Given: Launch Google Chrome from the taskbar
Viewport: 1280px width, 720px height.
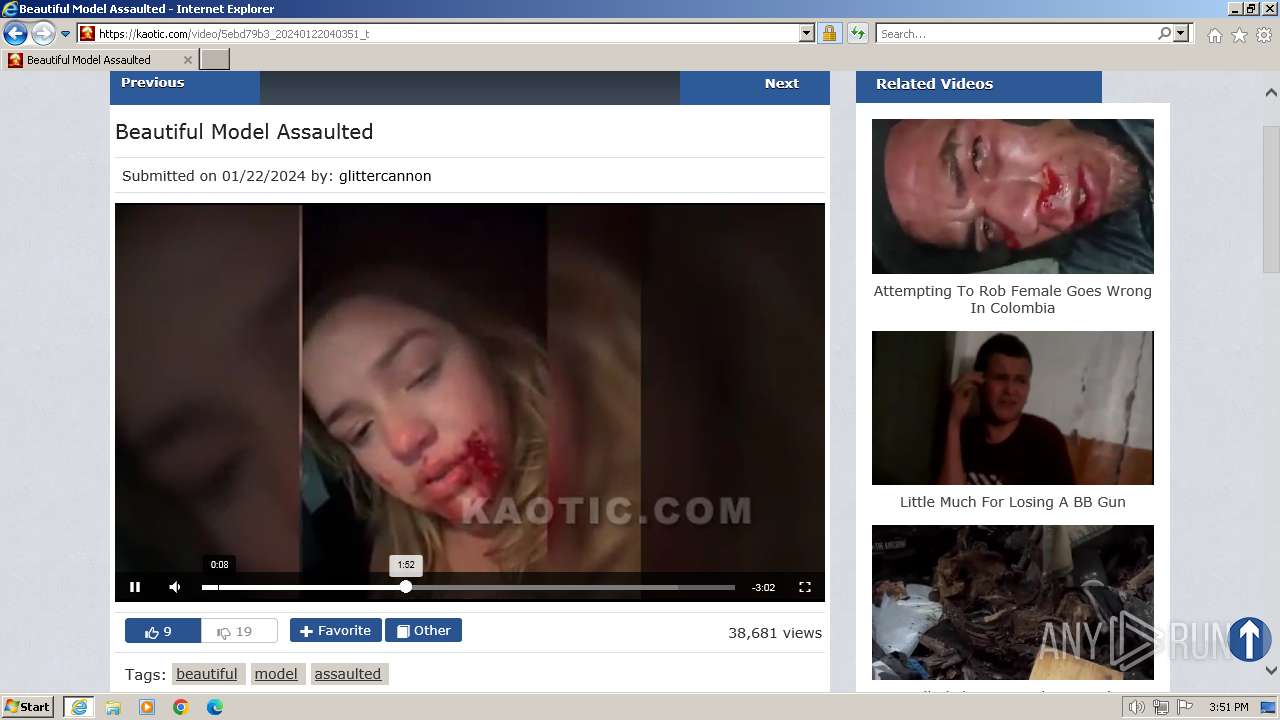Looking at the screenshot, I should click(x=181, y=707).
